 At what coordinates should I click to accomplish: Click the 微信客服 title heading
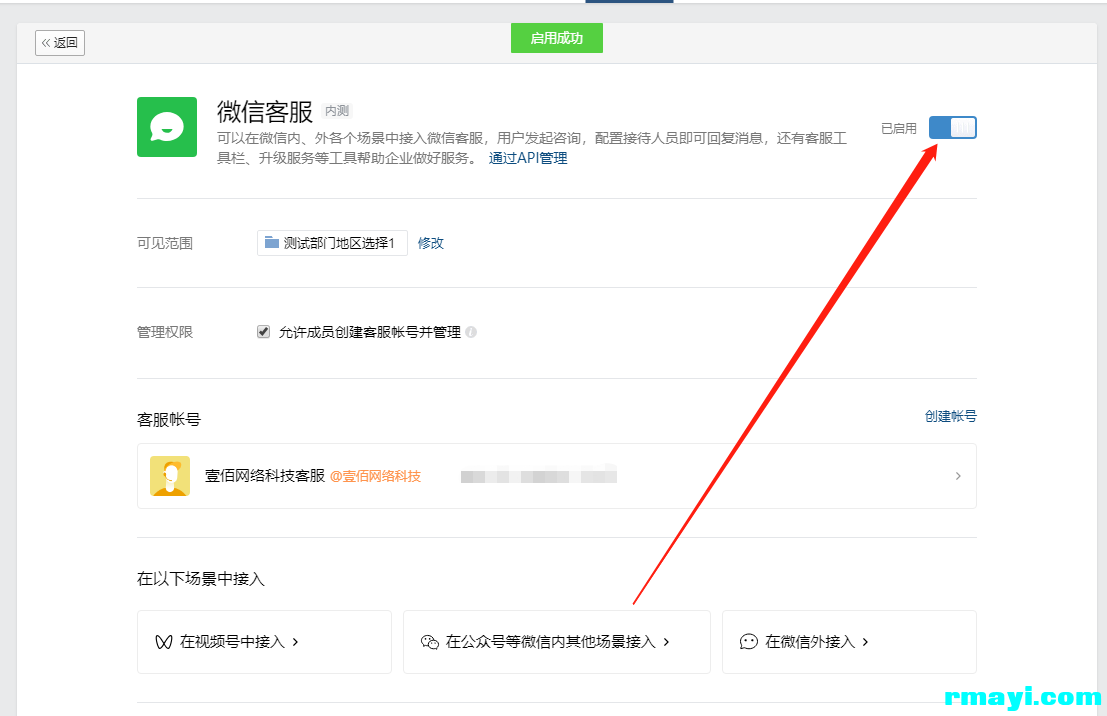click(x=265, y=112)
